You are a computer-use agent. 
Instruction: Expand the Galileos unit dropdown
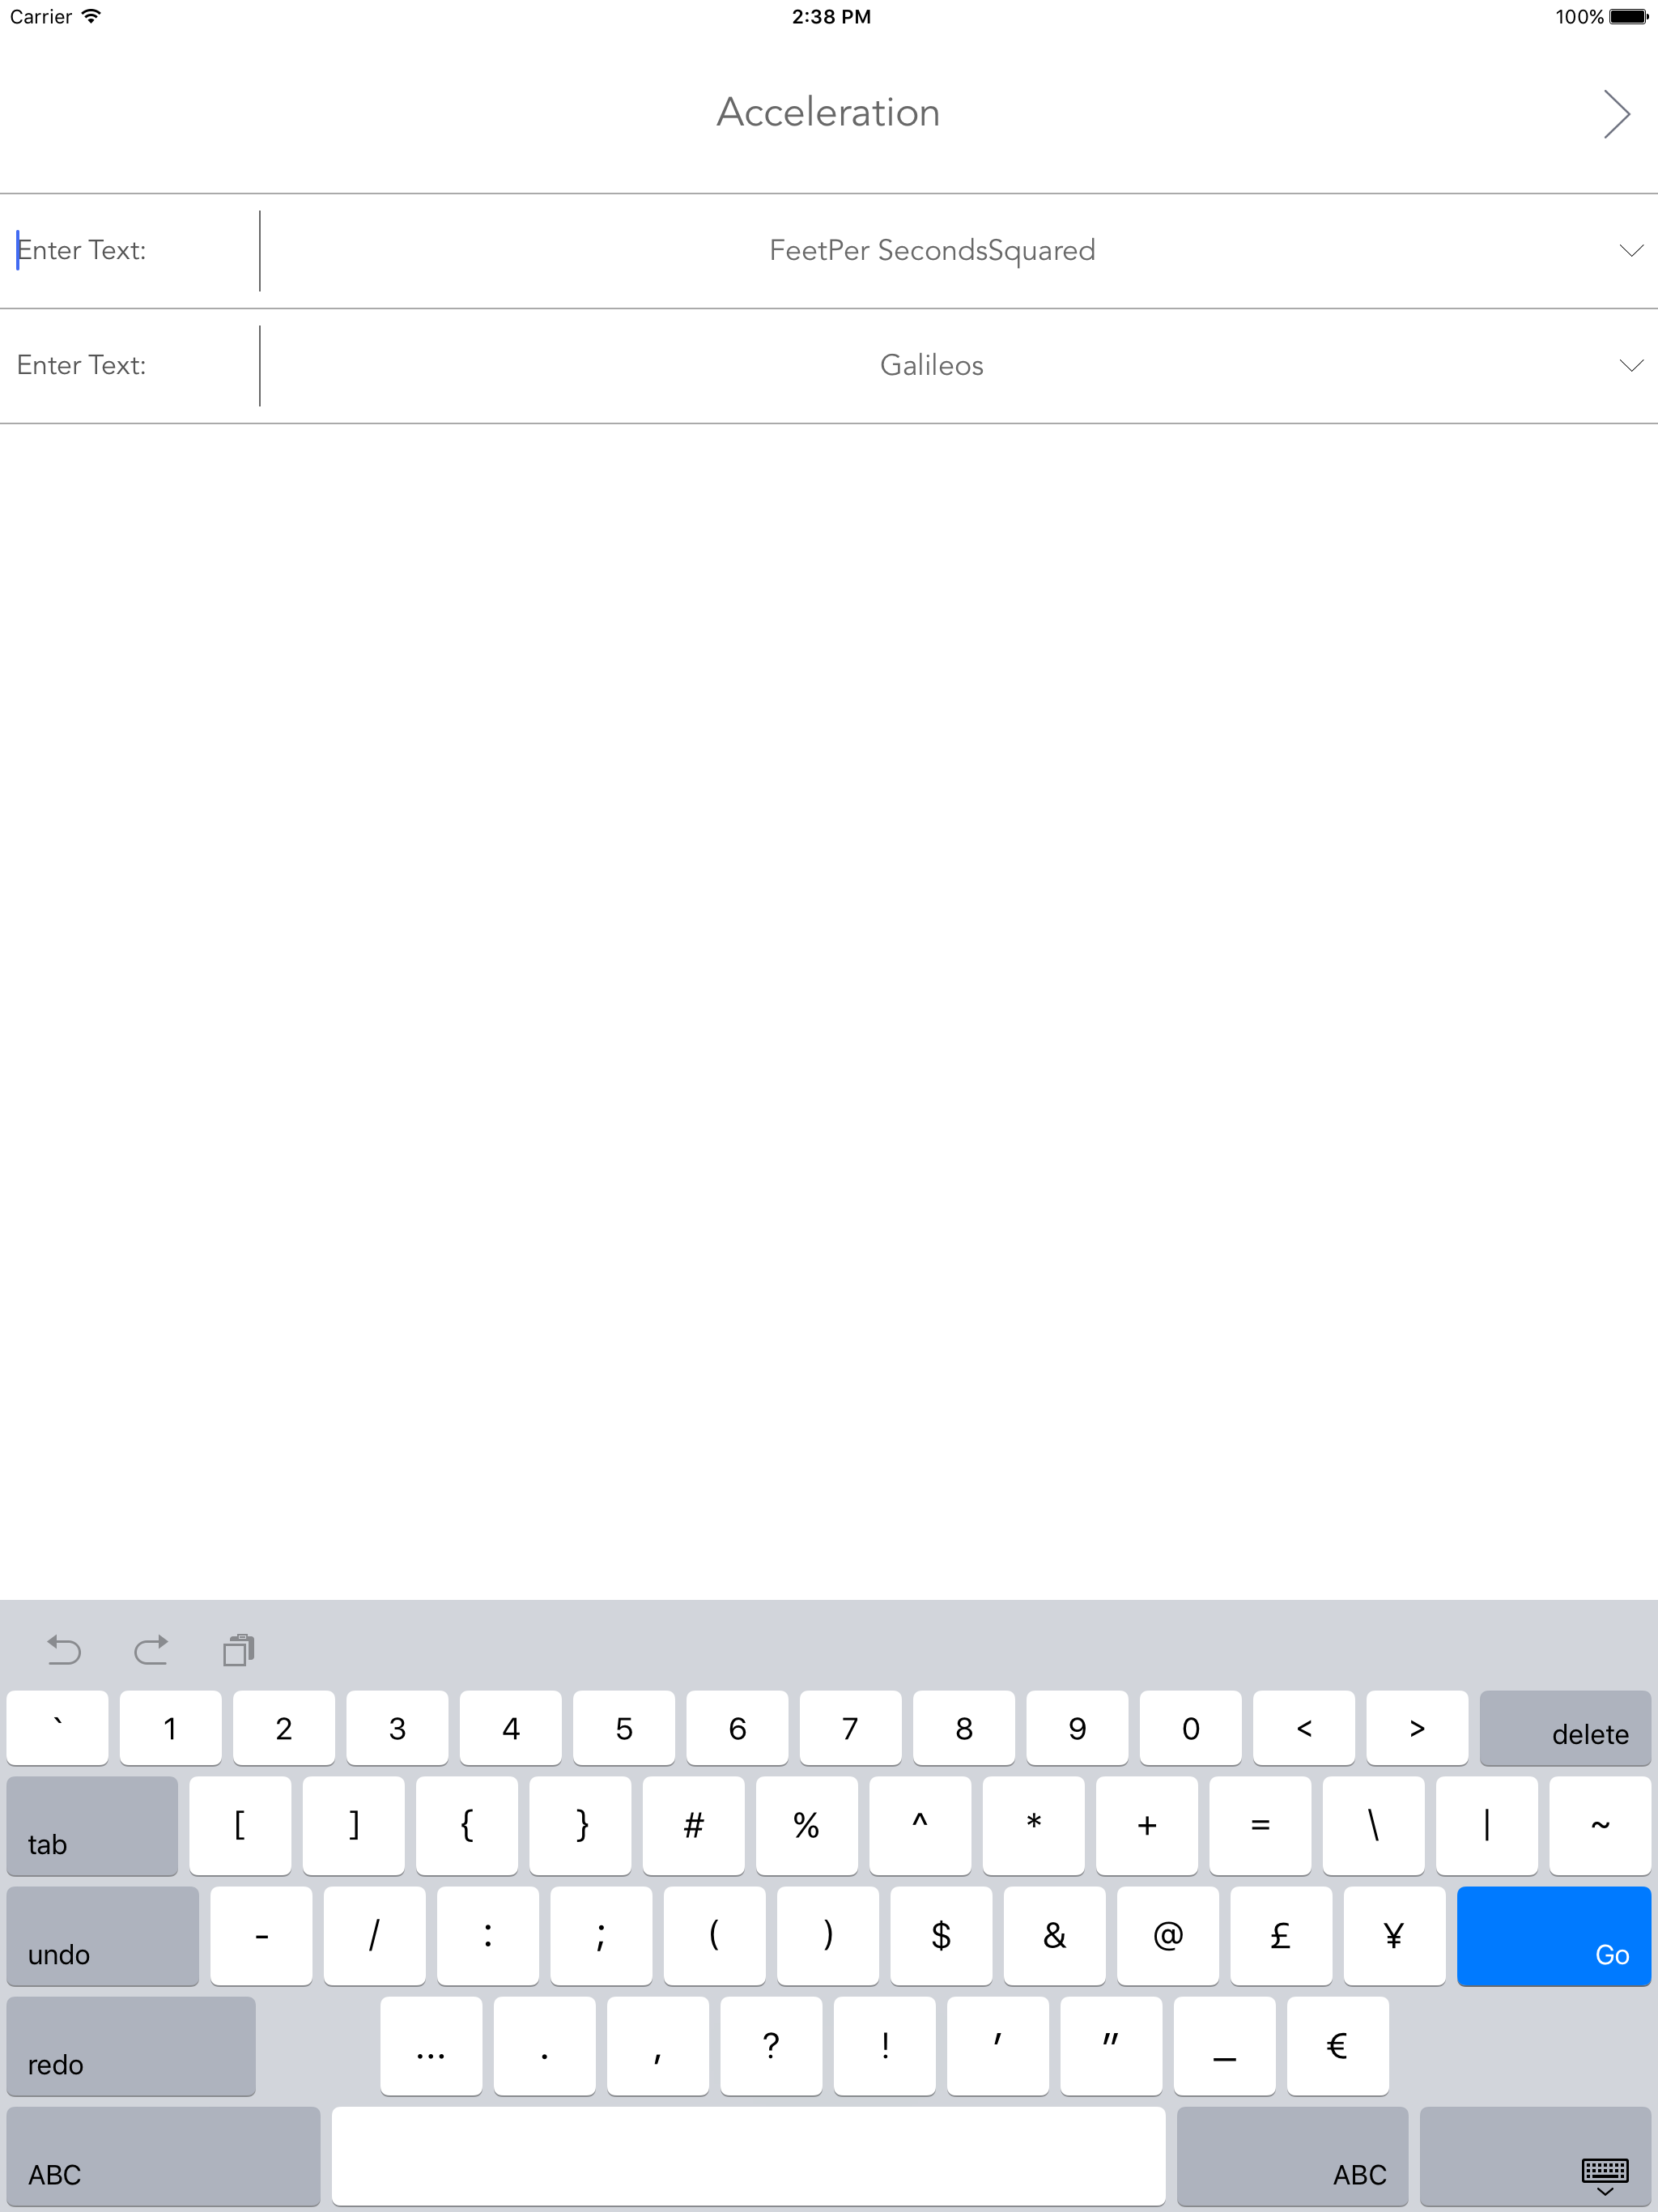931,365
